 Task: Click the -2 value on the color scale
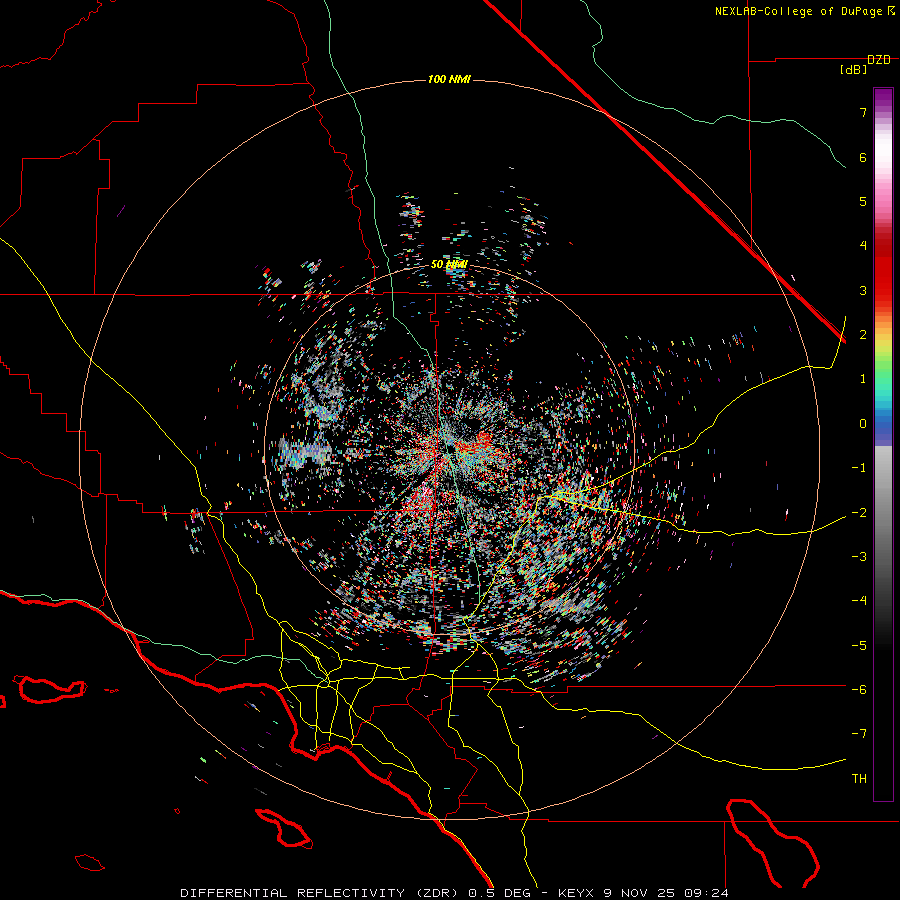pyautogui.click(x=859, y=512)
